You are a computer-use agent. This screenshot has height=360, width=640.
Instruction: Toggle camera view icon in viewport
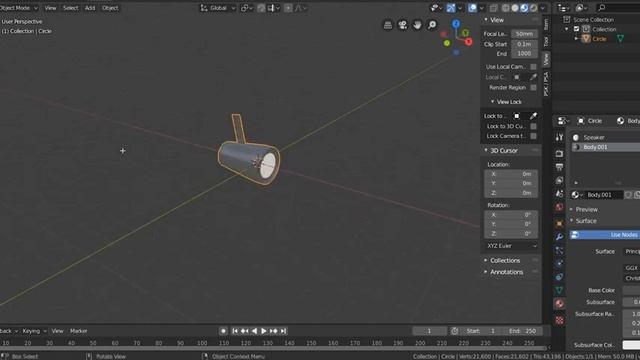(402, 25)
